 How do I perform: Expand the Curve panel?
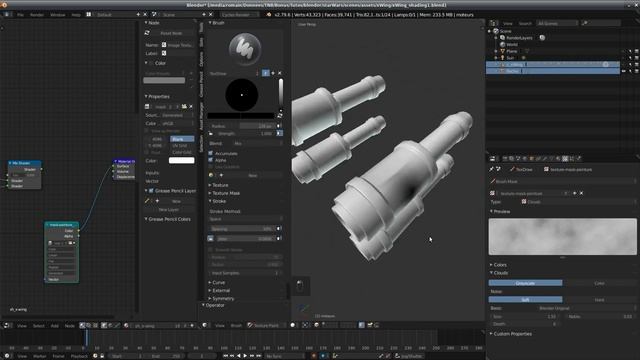(x=217, y=282)
